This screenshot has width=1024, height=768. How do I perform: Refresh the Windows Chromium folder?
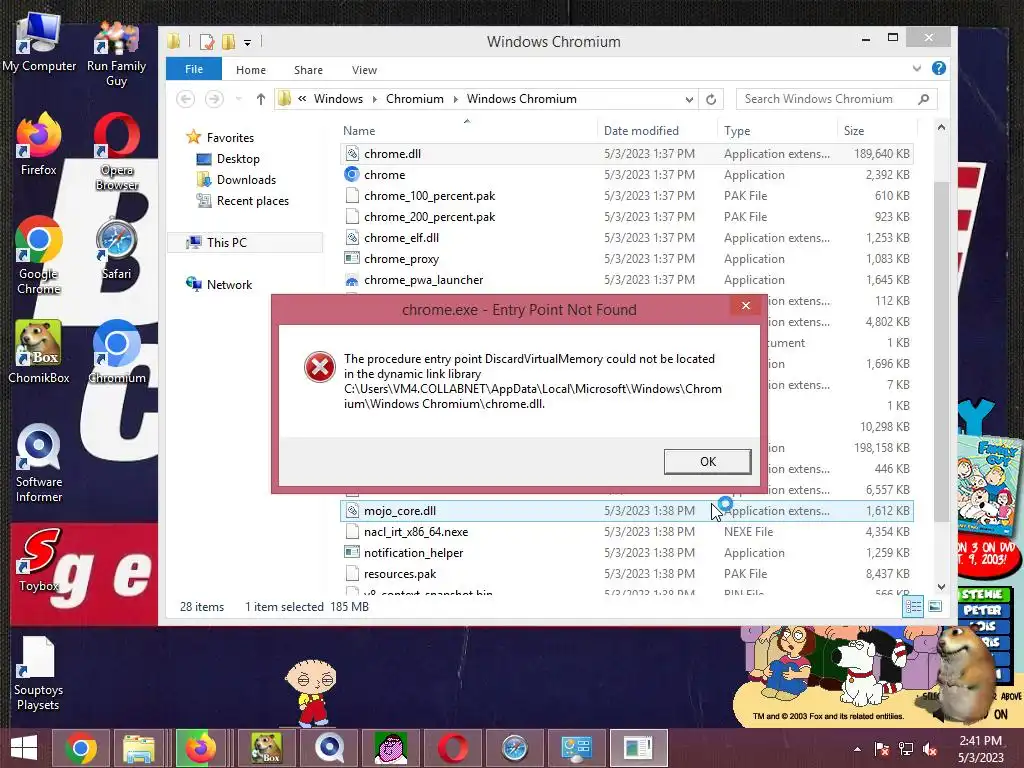tap(711, 99)
